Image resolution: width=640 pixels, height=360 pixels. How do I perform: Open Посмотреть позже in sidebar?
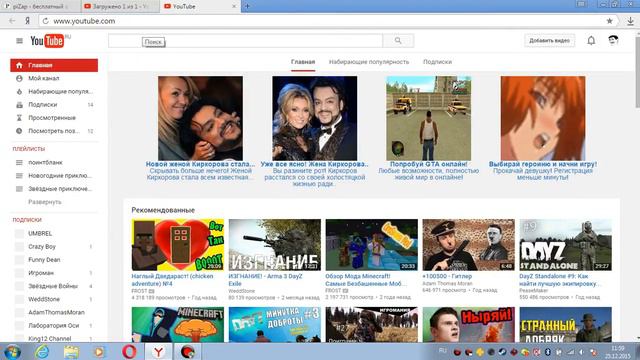pyautogui.click(x=54, y=131)
